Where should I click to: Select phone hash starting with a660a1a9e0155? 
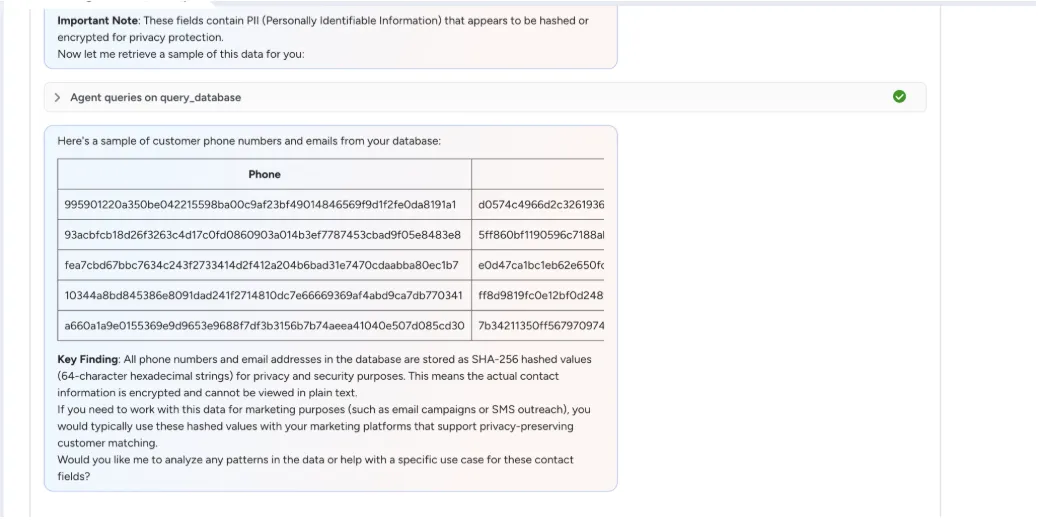(264, 325)
